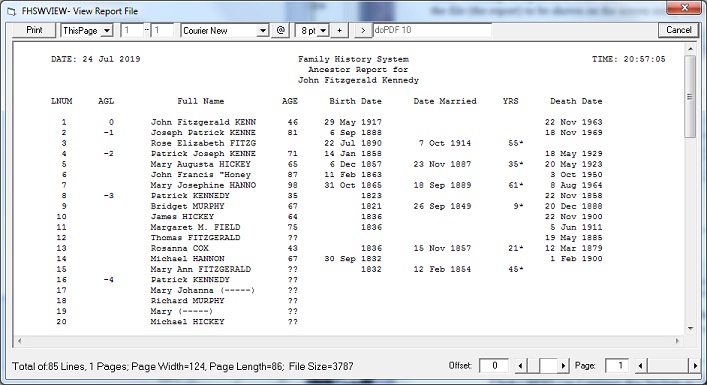
Task: Click the 'Full Name' column header
Action: point(201,101)
